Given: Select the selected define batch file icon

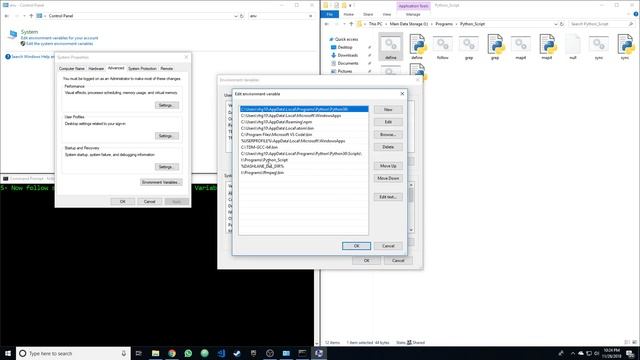Looking at the screenshot, I should (391, 46).
